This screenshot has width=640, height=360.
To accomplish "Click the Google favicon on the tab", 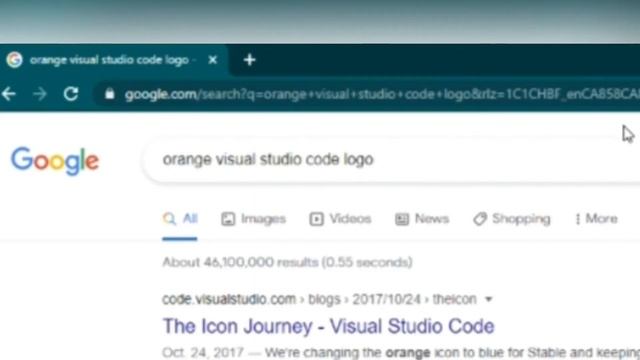I will (x=14, y=60).
